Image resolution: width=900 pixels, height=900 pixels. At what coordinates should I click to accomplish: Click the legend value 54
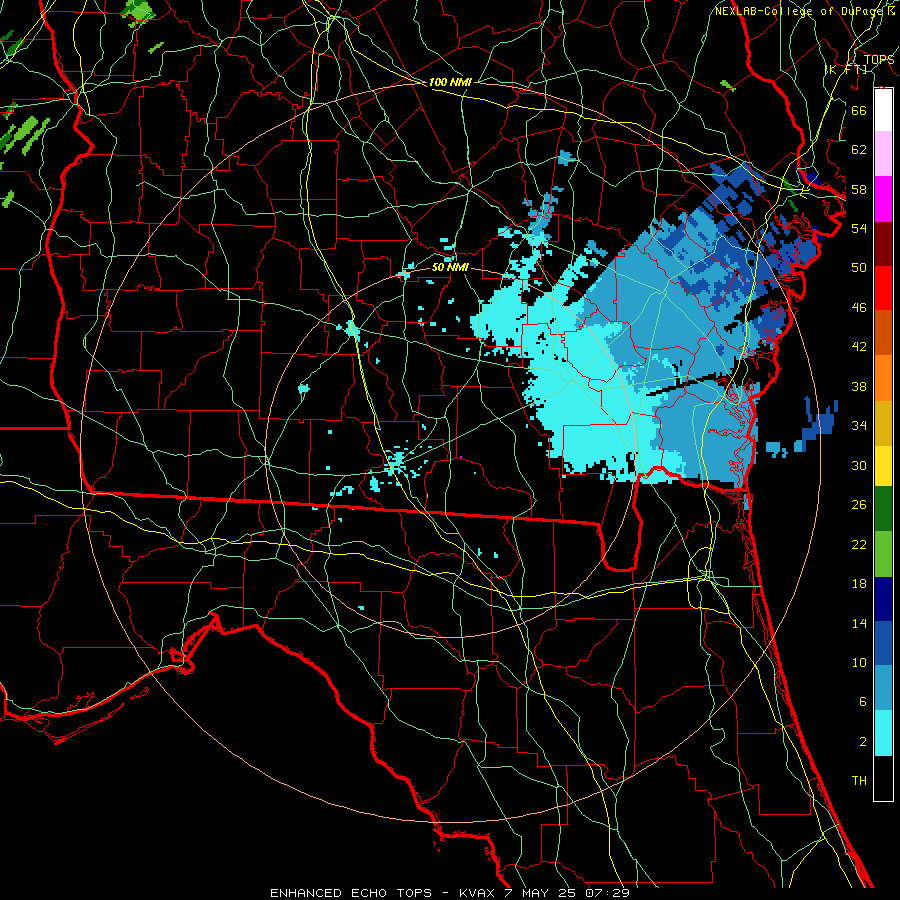point(859,228)
